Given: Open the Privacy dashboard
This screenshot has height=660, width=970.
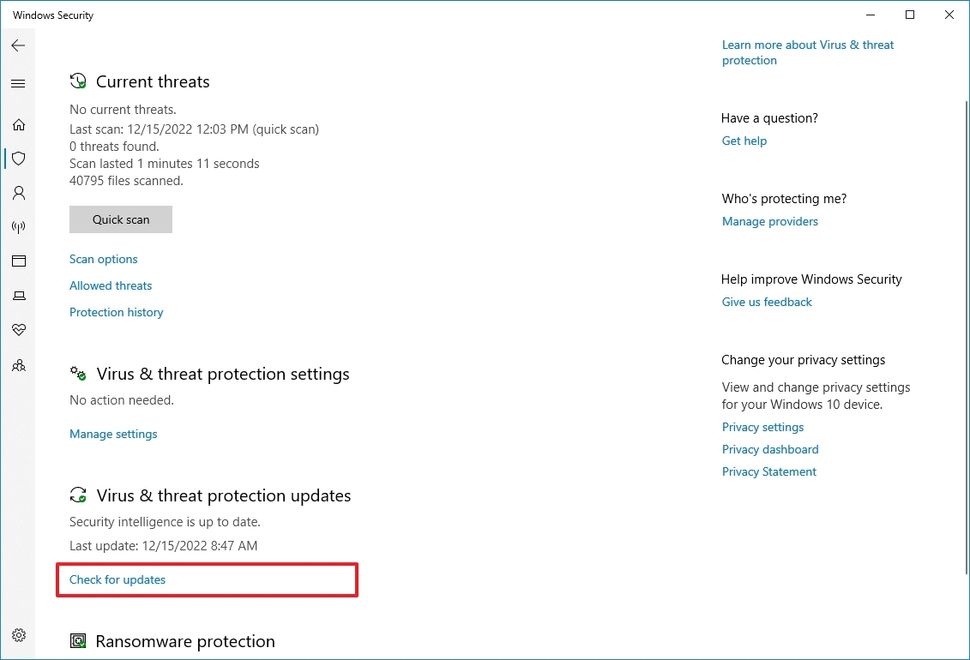Looking at the screenshot, I should 770,449.
